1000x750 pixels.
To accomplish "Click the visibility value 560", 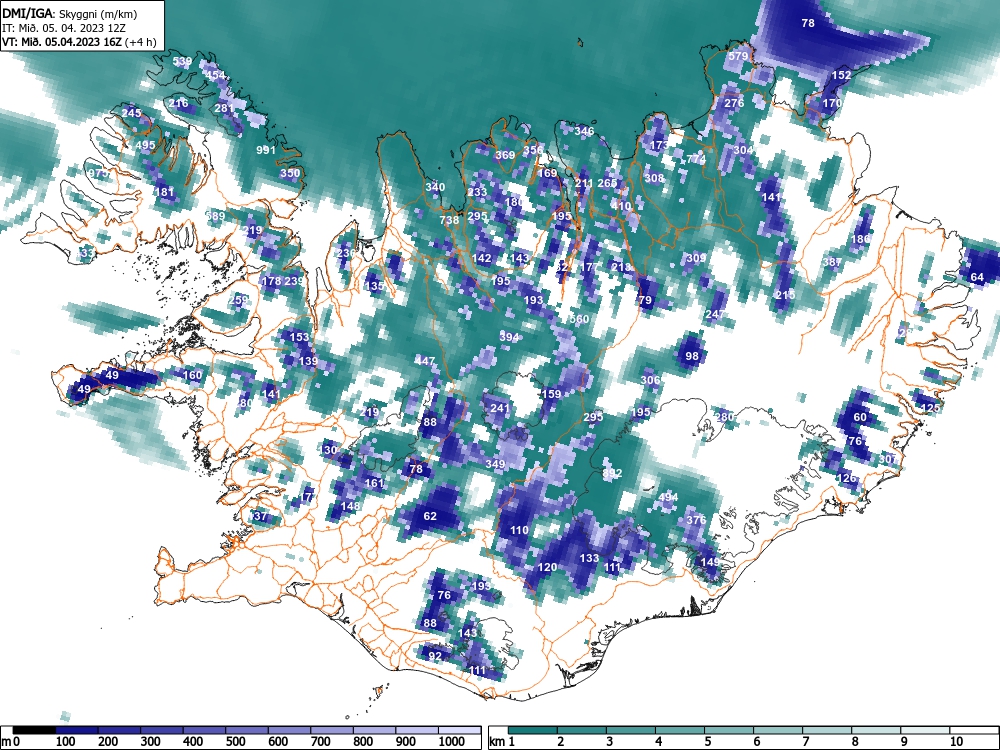I will [580, 319].
